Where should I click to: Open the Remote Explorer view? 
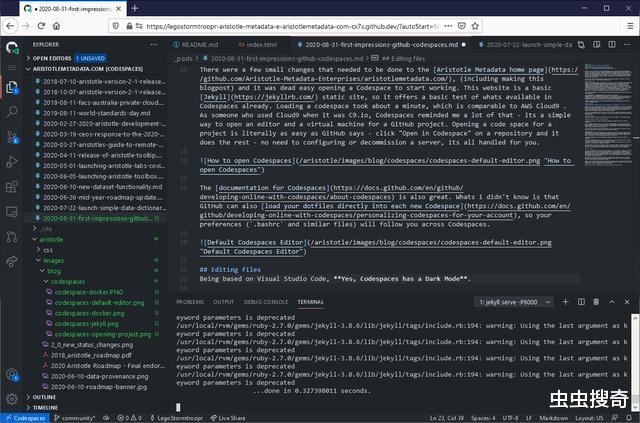[12, 212]
